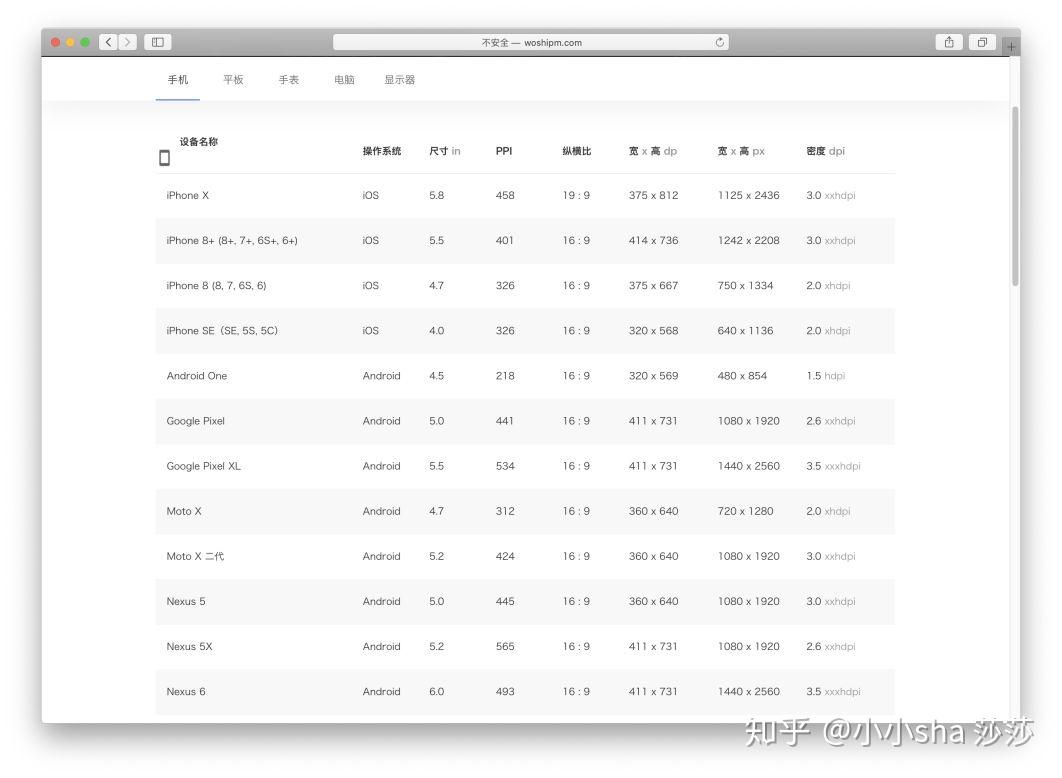This screenshot has height=778, width=1062.
Task: Select the Google Pixel device name
Action: (195, 420)
